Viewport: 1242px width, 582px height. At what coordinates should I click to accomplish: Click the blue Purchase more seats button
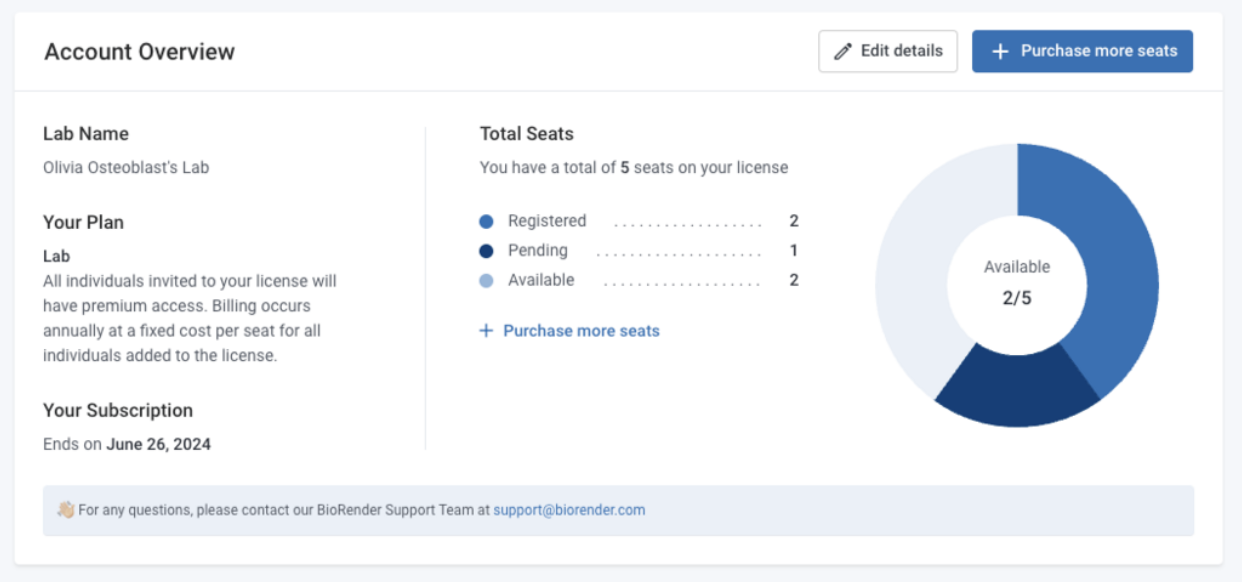pos(1082,51)
